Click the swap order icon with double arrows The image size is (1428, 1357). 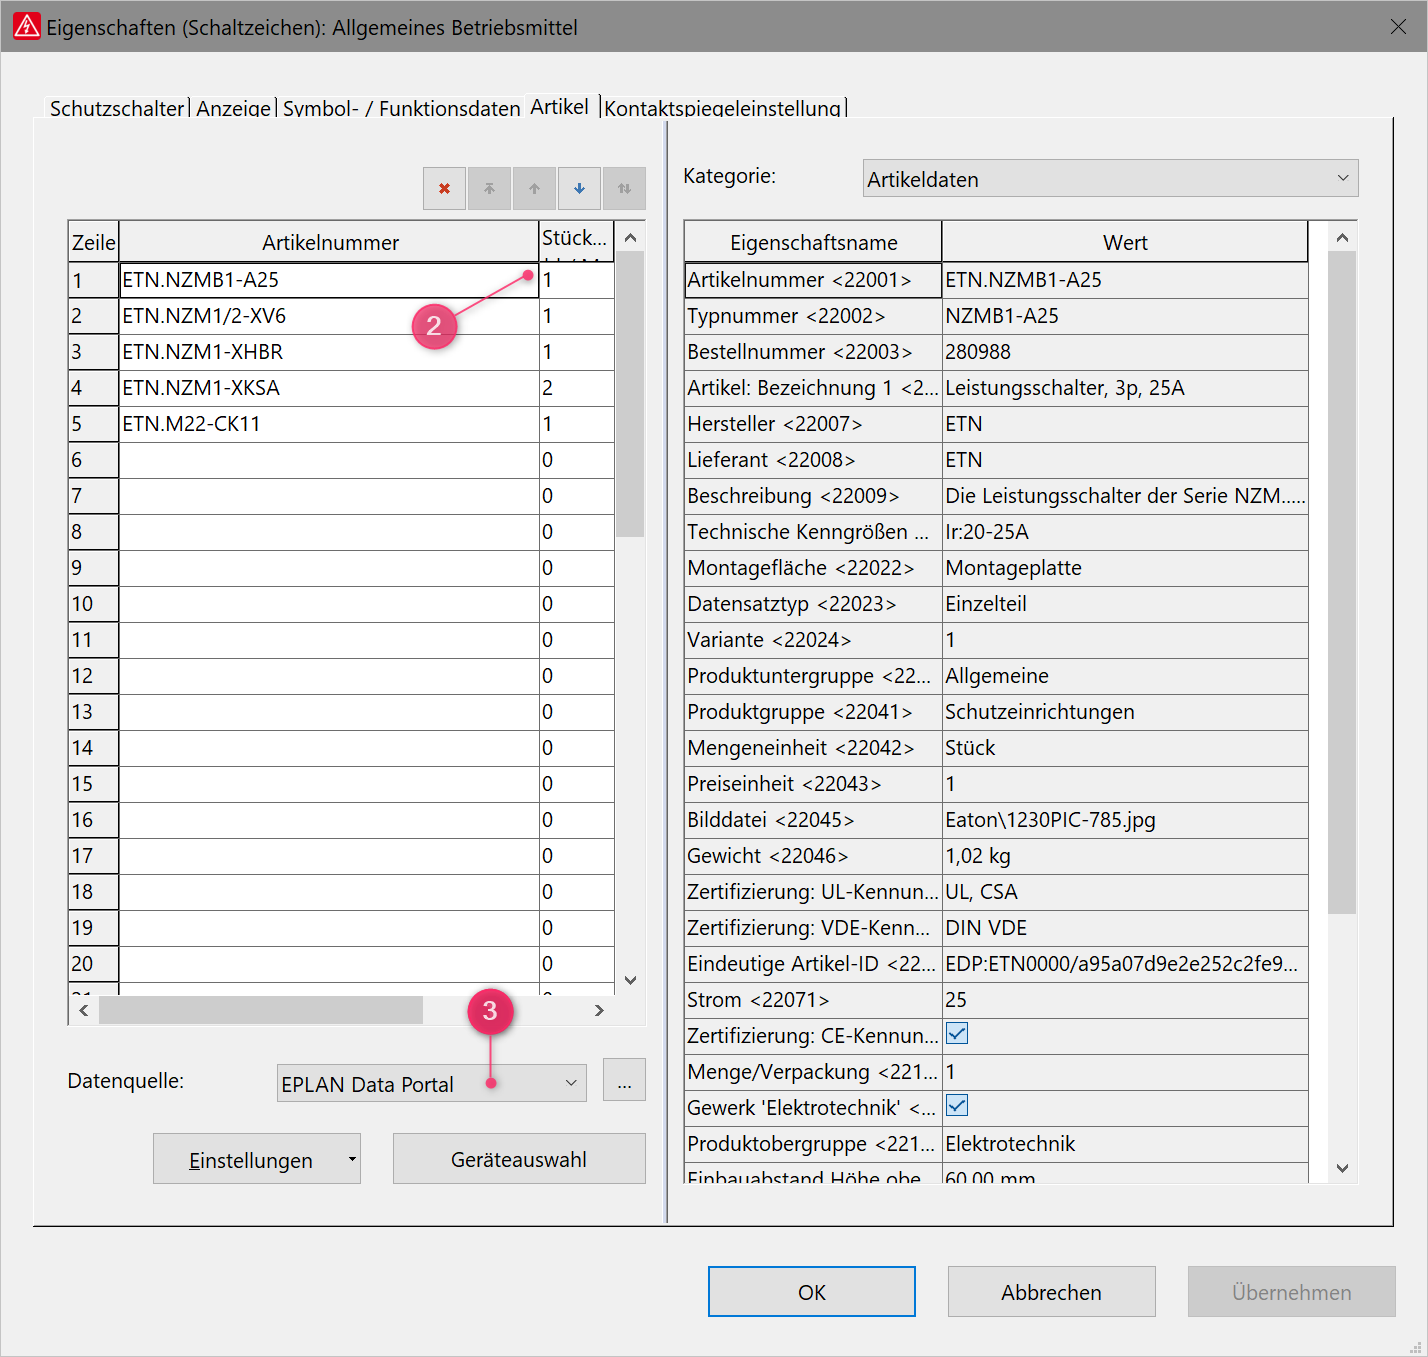point(624,188)
